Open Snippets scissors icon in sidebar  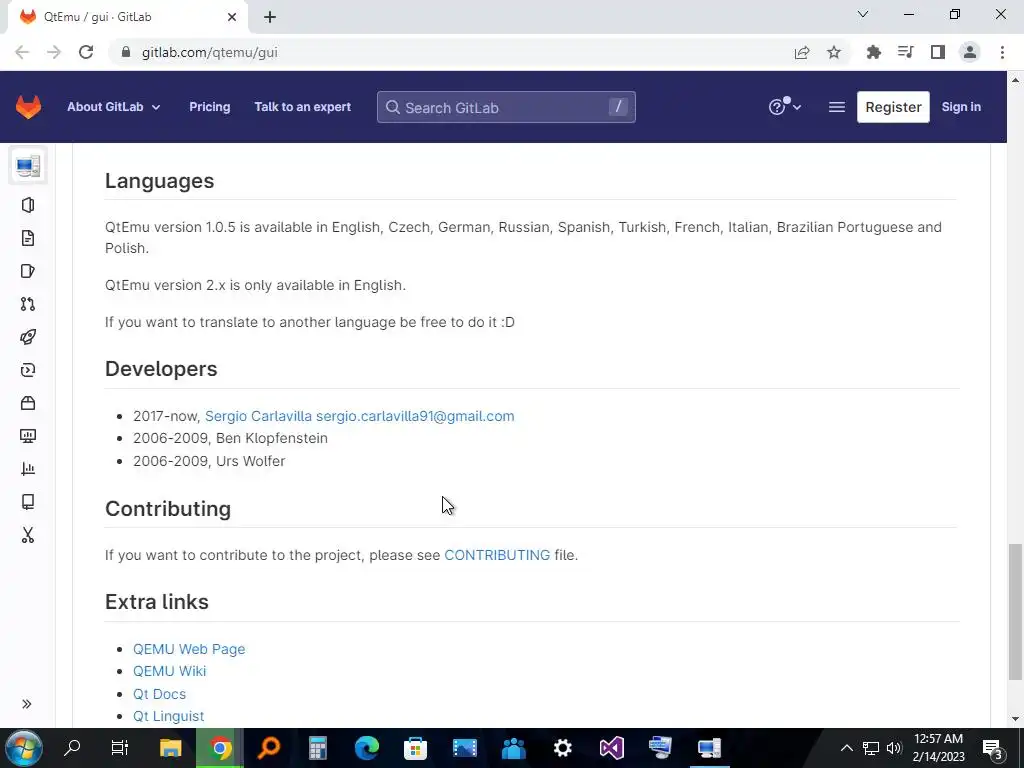pyautogui.click(x=28, y=535)
